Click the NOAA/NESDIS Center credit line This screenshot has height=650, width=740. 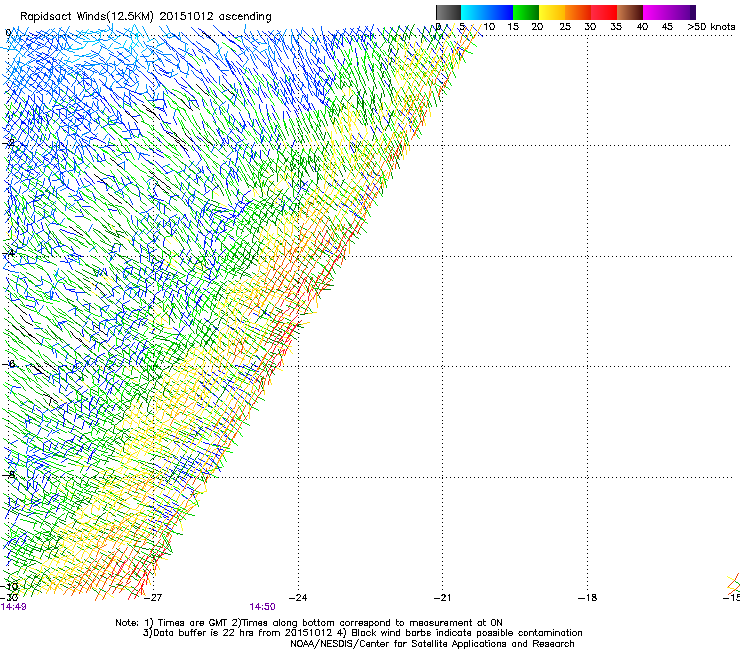point(432,644)
